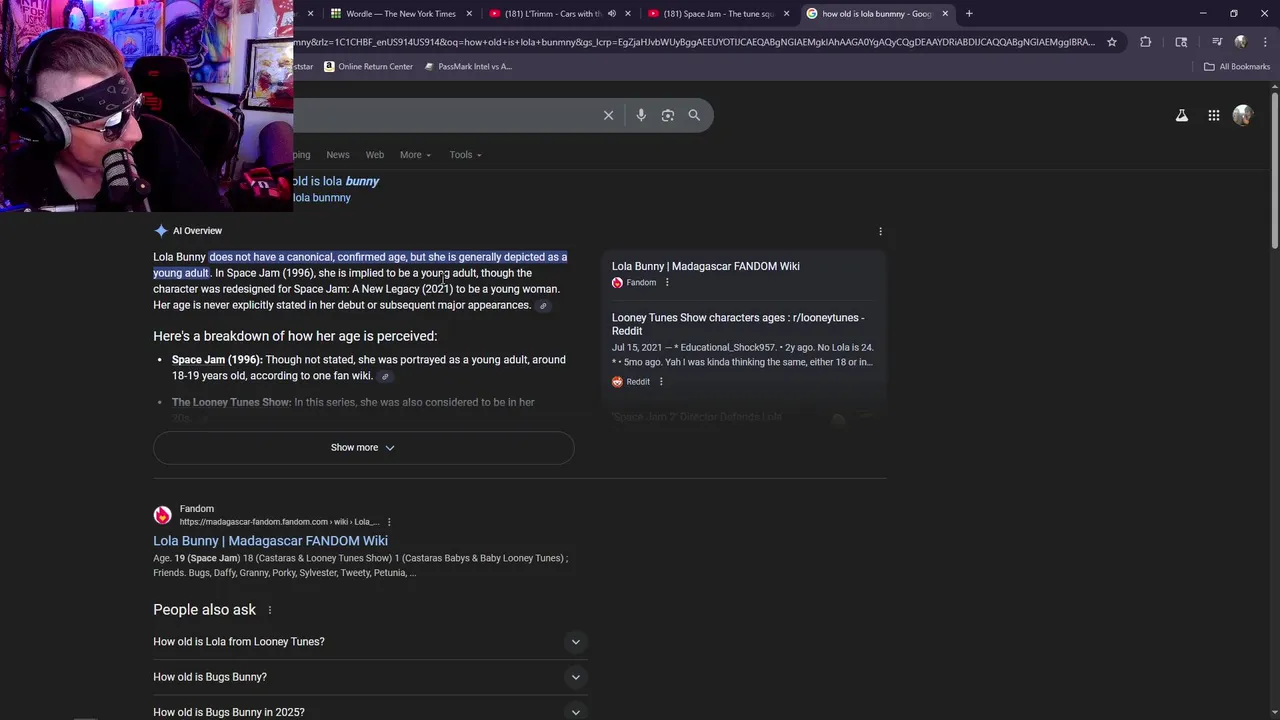1280x720 pixels.
Task: Open the Tools dropdown
Action: click(x=465, y=155)
